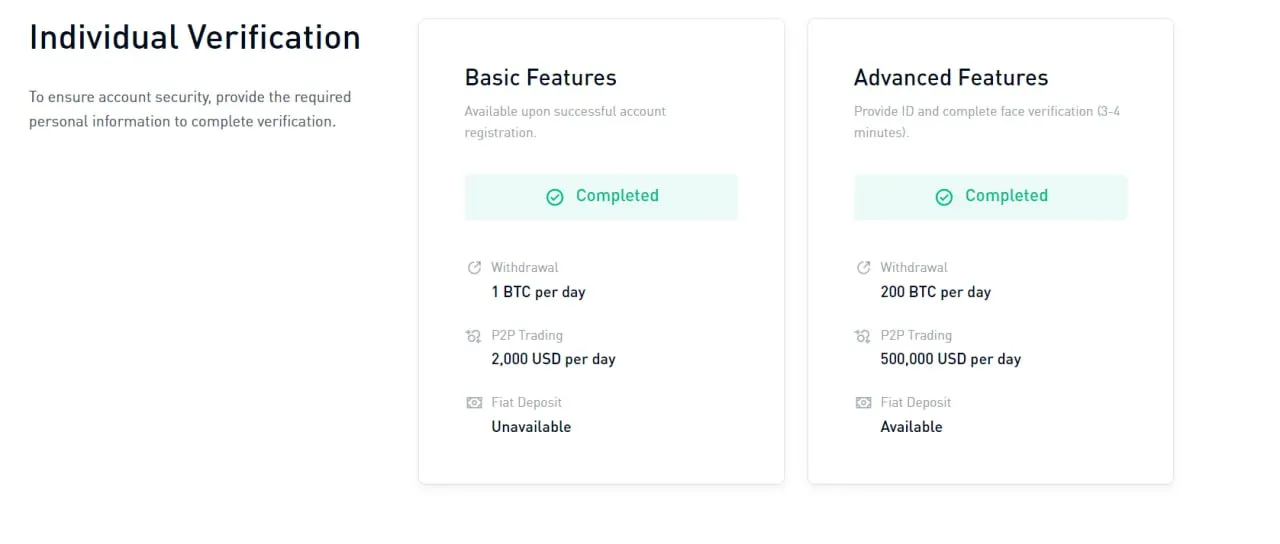The width and height of the screenshot is (1280, 544).
Task: Select the Basic Features card title
Action: coord(540,78)
